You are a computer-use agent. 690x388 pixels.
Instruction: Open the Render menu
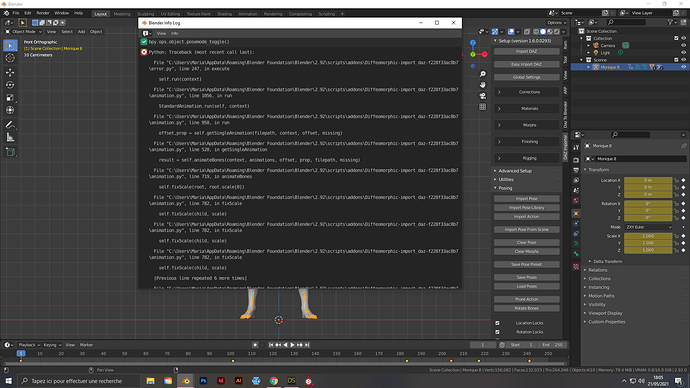43,13
